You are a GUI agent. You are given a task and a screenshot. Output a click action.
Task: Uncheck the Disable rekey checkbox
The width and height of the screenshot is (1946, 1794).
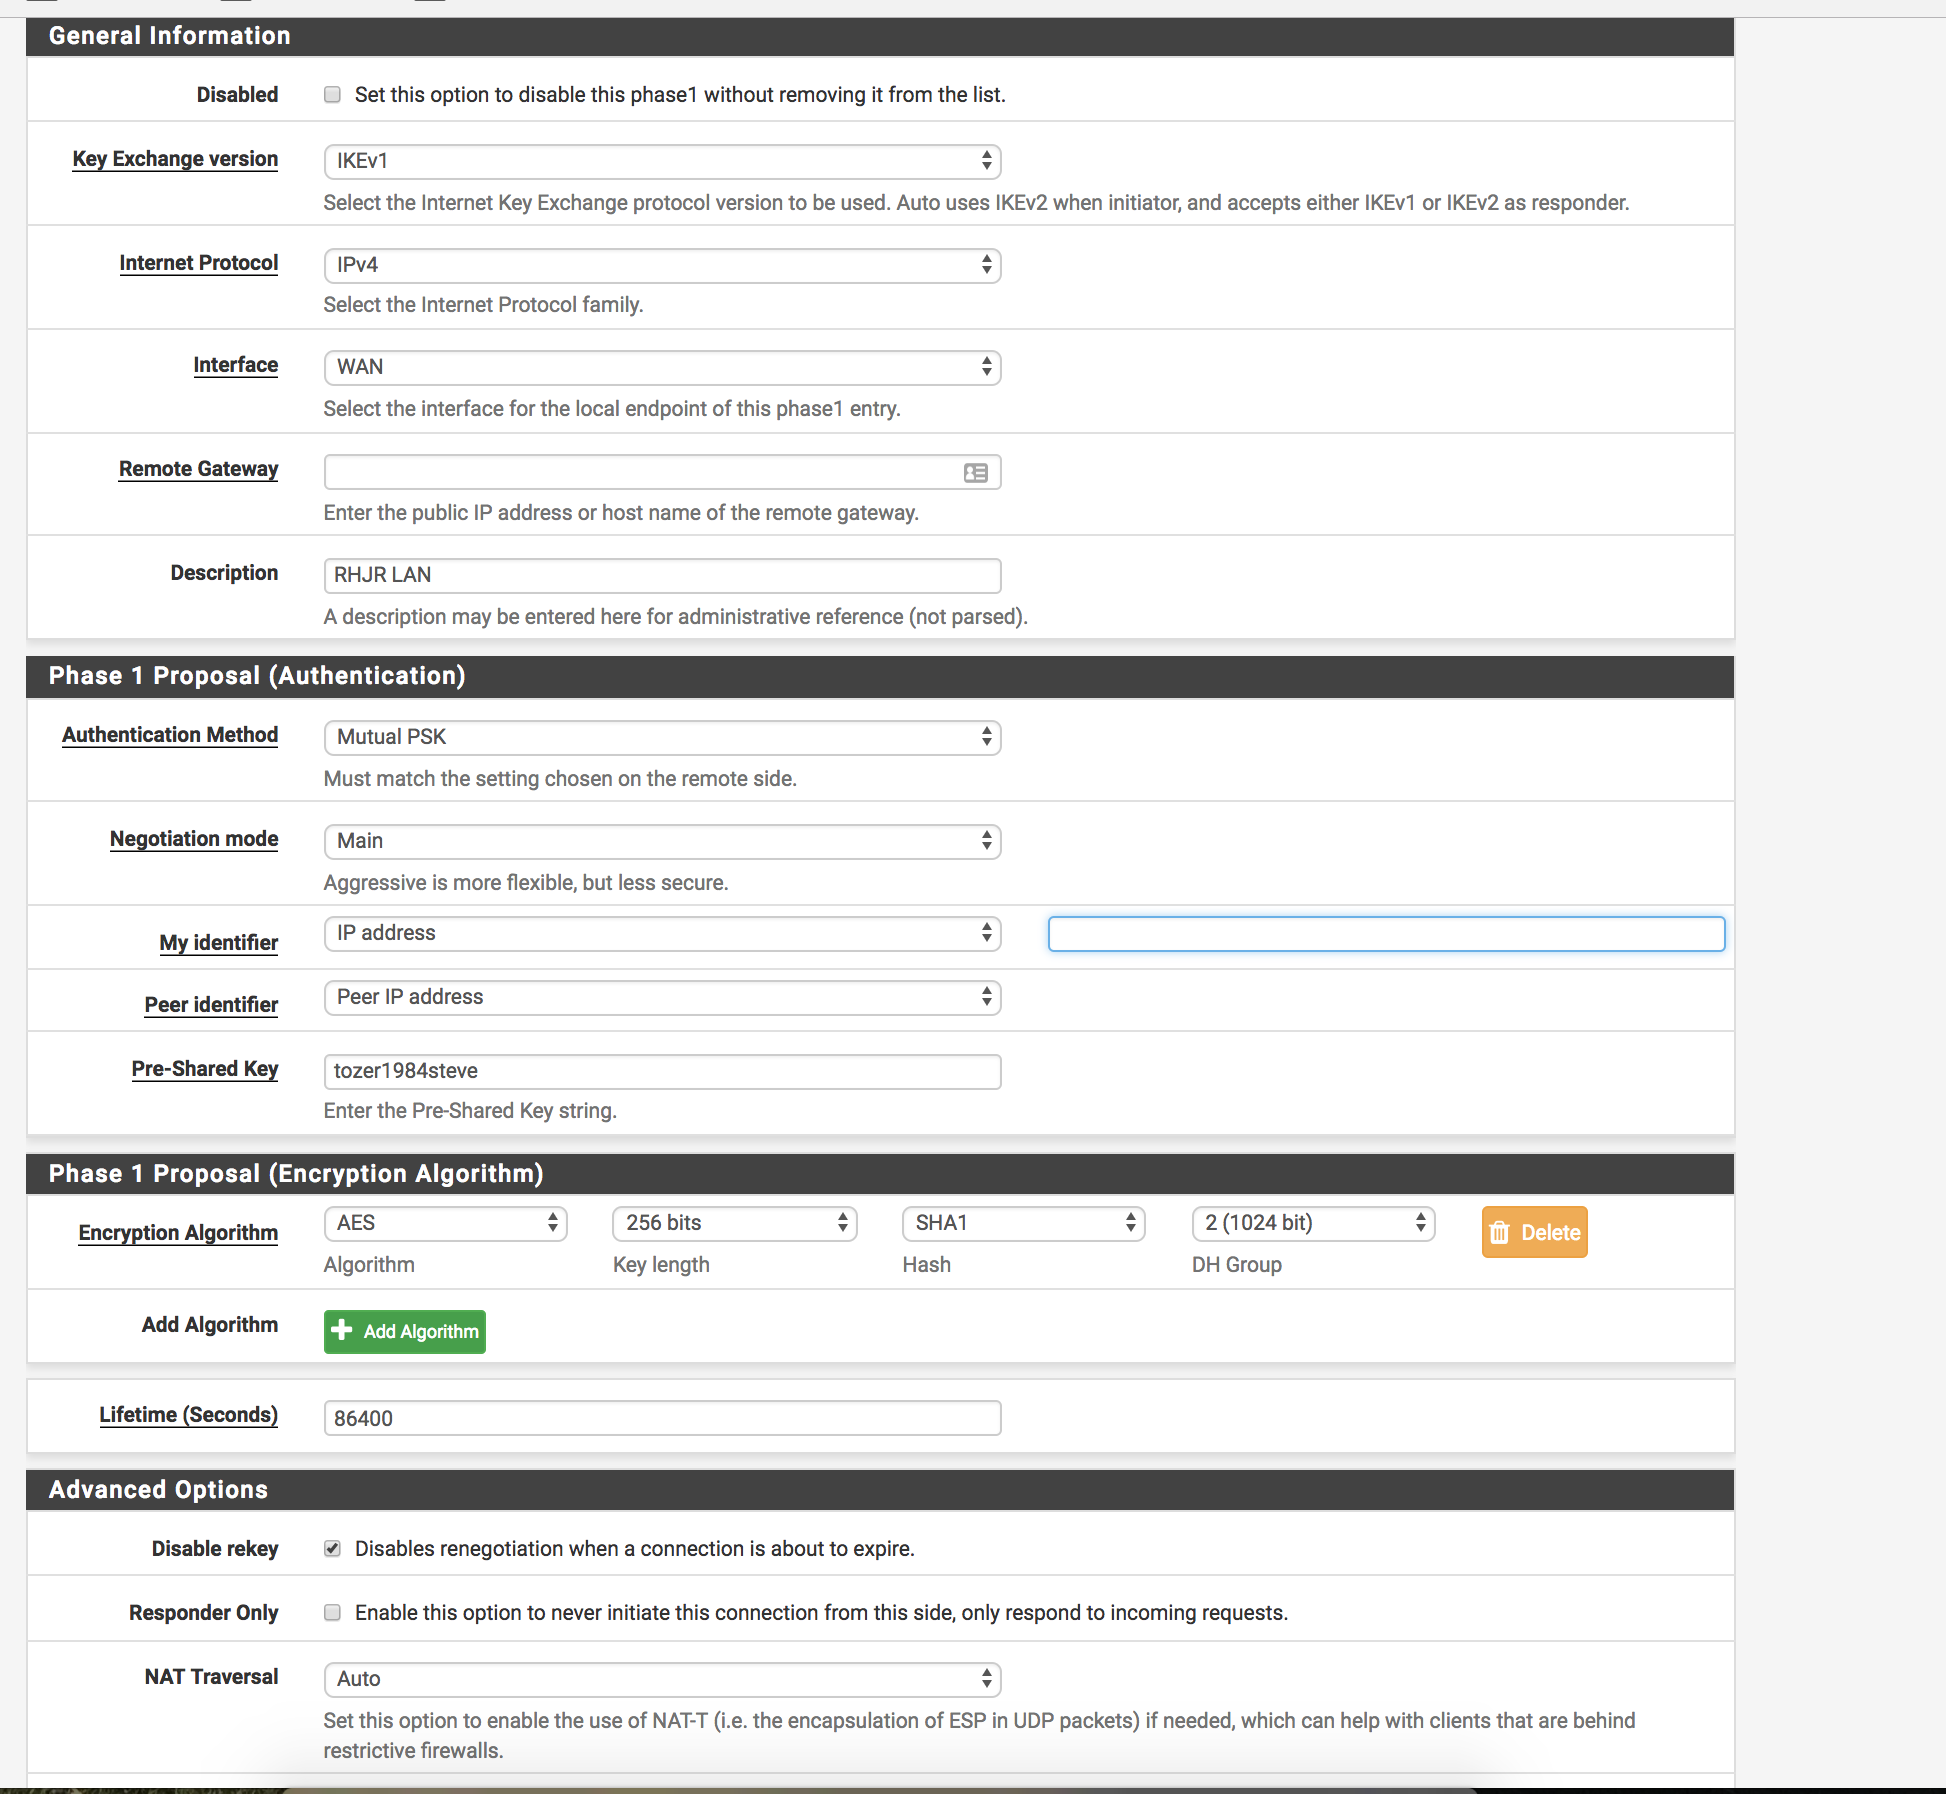pyautogui.click(x=332, y=1549)
